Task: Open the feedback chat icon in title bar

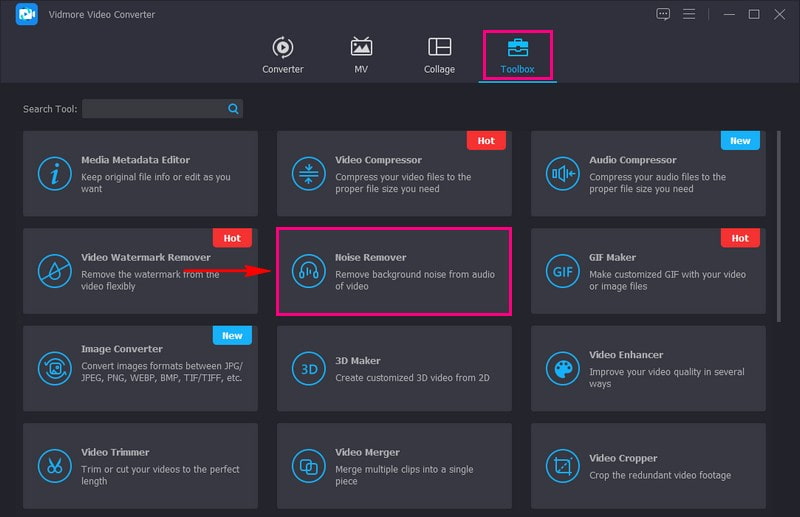Action: pyautogui.click(x=663, y=14)
